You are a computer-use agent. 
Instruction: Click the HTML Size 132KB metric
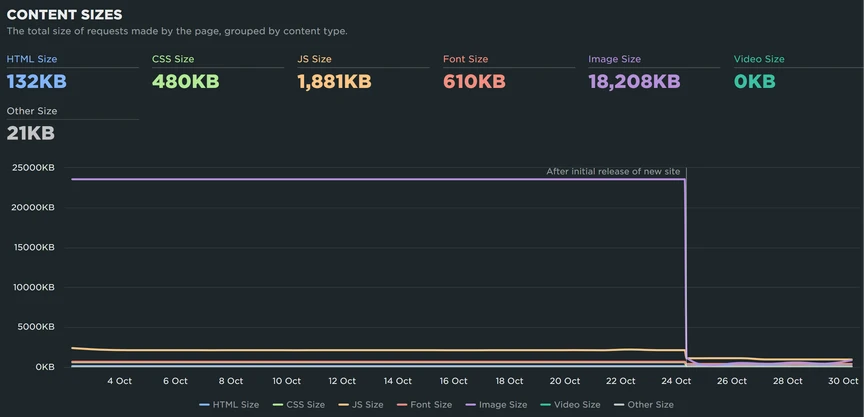[36, 82]
